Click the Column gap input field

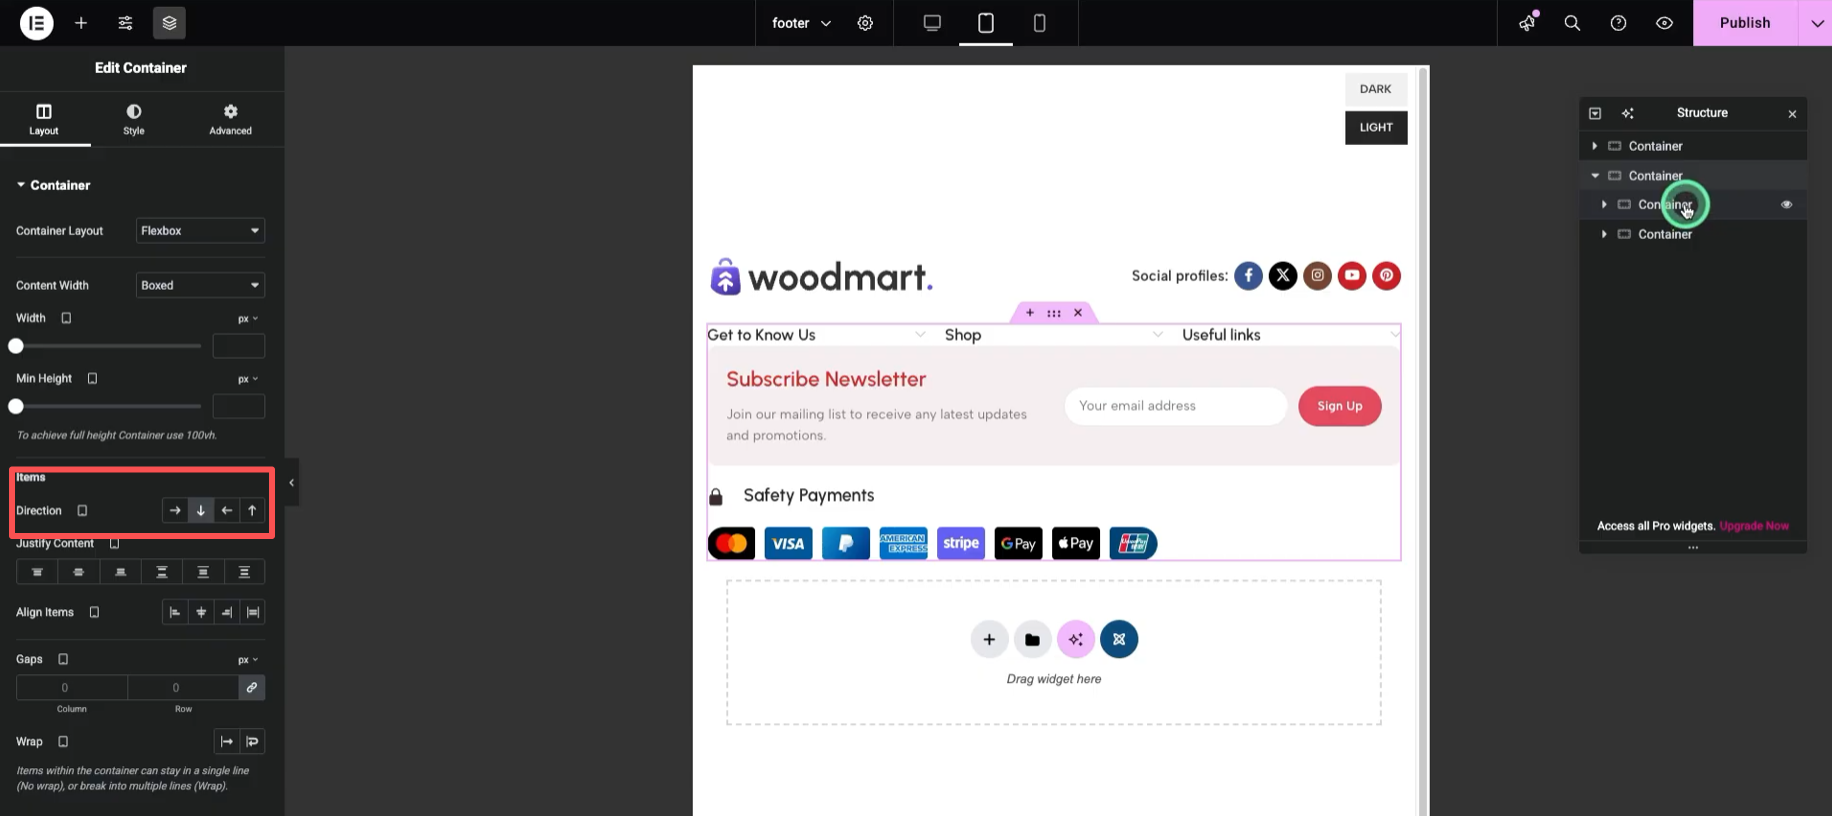coord(72,687)
